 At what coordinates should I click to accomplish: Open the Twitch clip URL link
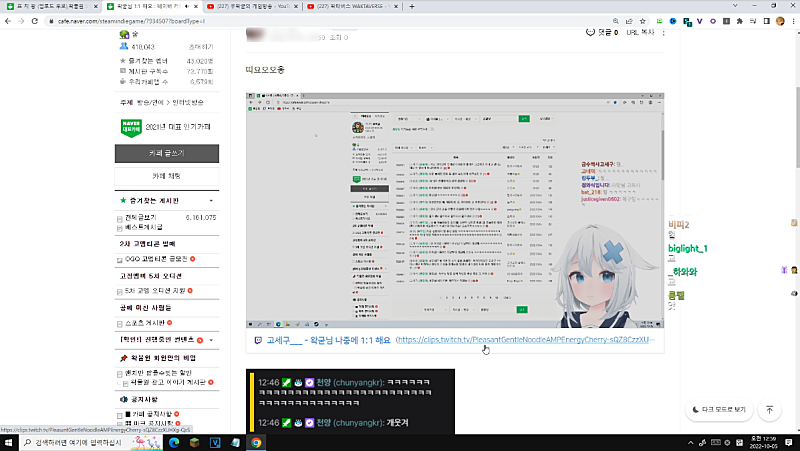(x=526, y=340)
